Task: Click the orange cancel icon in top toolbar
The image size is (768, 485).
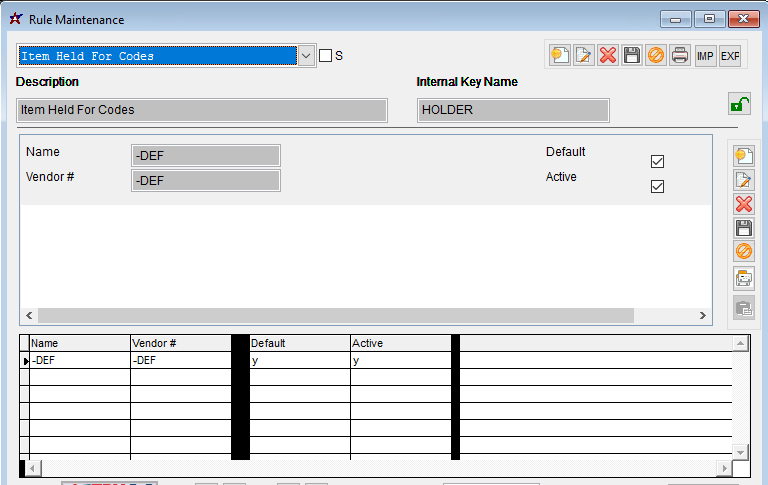Action: [x=656, y=56]
